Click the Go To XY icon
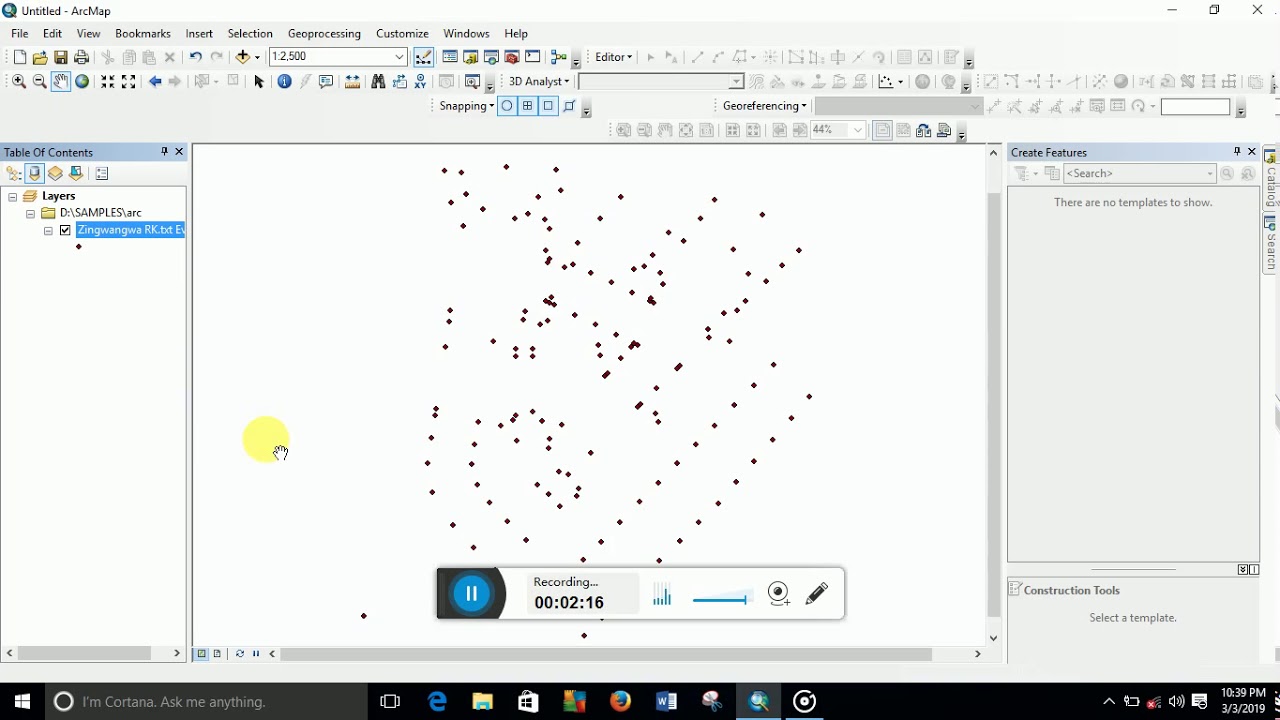This screenshot has width=1280, height=720. click(x=421, y=82)
